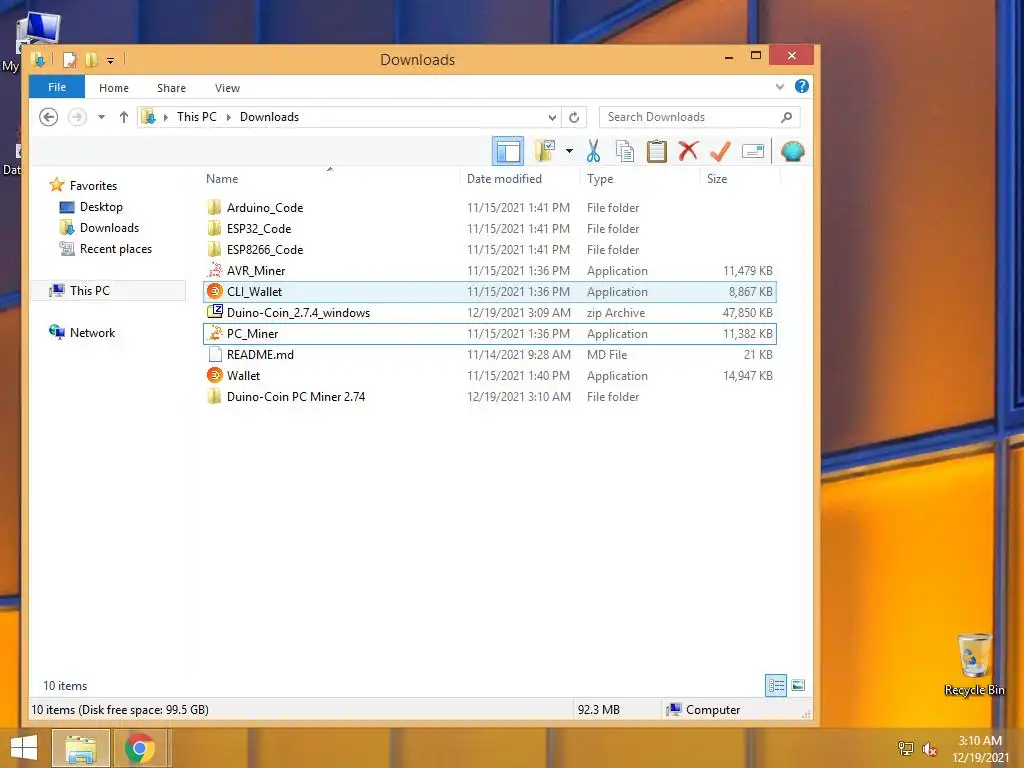
Task: Select Recent places in navigation pane
Action: (116, 249)
